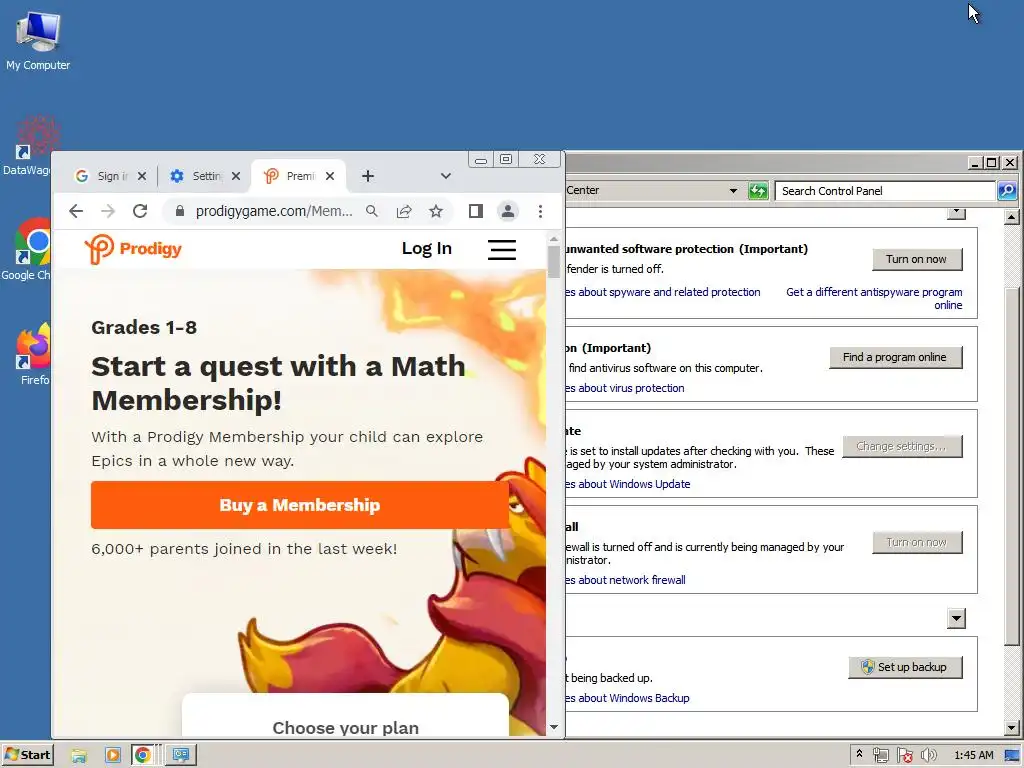Click firewall Turn on now button
The height and width of the screenshot is (768, 1024).
(917, 542)
